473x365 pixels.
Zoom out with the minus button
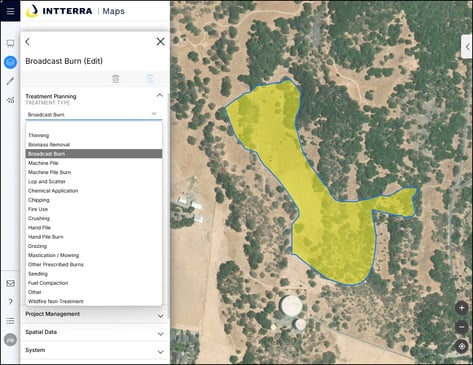(462, 327)
